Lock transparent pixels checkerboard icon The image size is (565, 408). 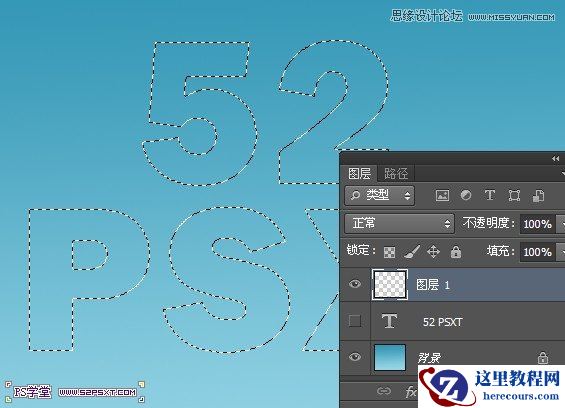coord(389,252)
